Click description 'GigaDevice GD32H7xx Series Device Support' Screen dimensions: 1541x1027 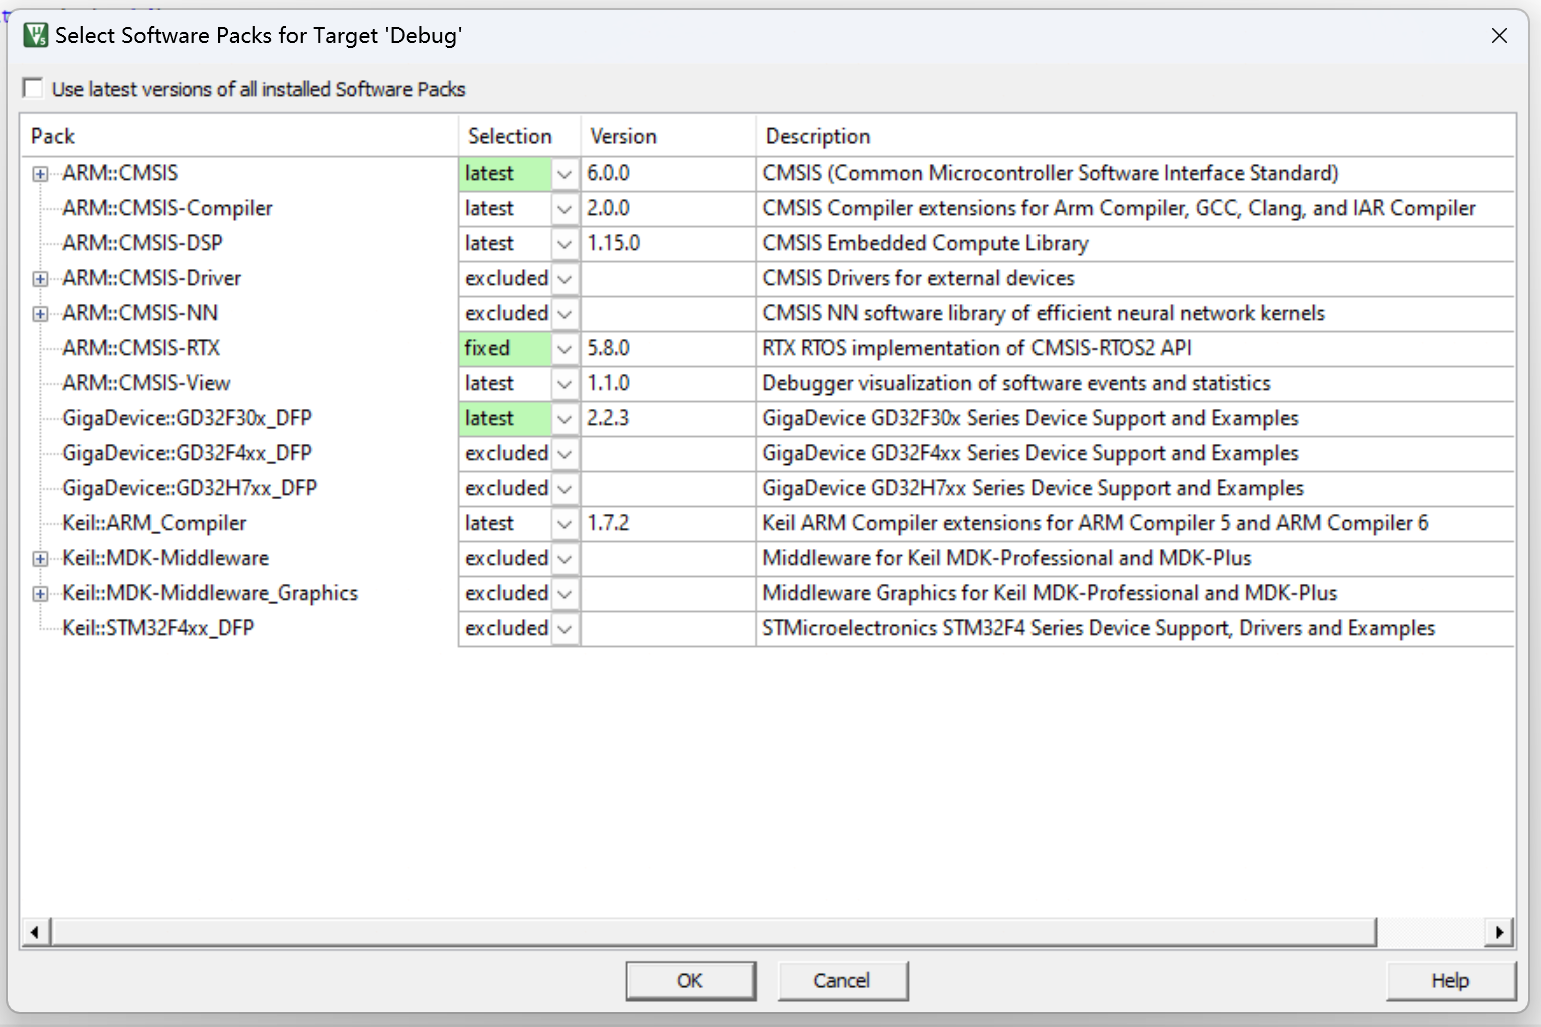[x=1033, y=489]
